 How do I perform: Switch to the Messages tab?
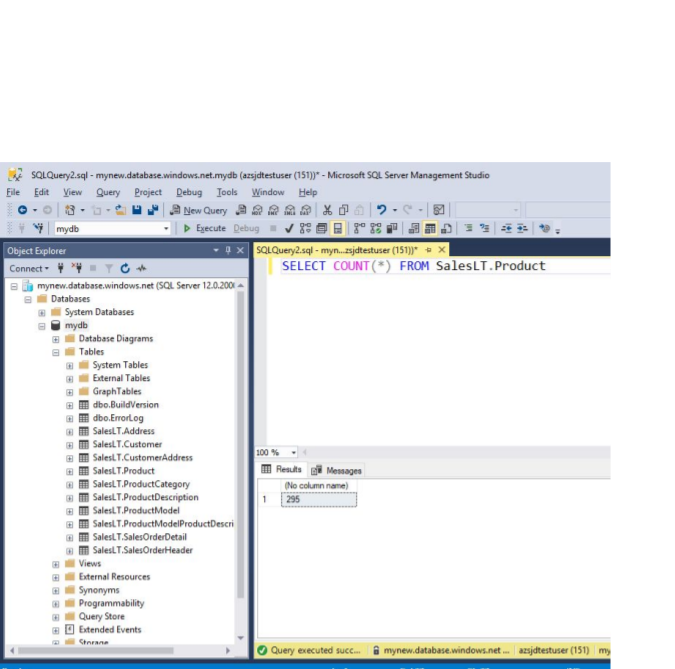point(337,470)
